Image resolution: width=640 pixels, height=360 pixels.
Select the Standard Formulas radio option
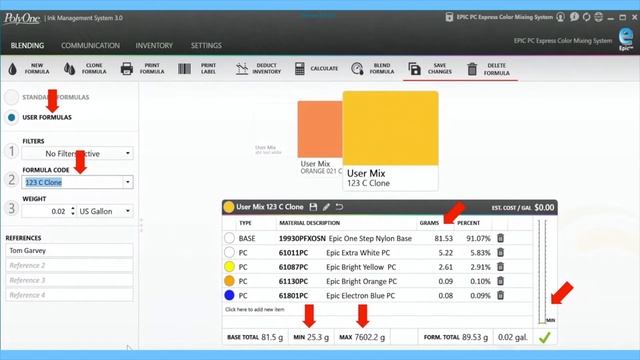(11, 97)
